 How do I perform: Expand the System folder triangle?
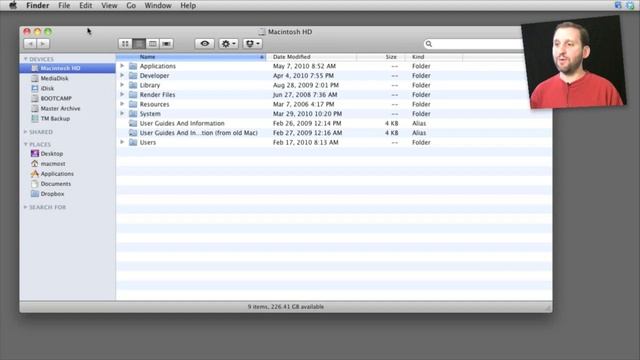click(x=122, y=113)
